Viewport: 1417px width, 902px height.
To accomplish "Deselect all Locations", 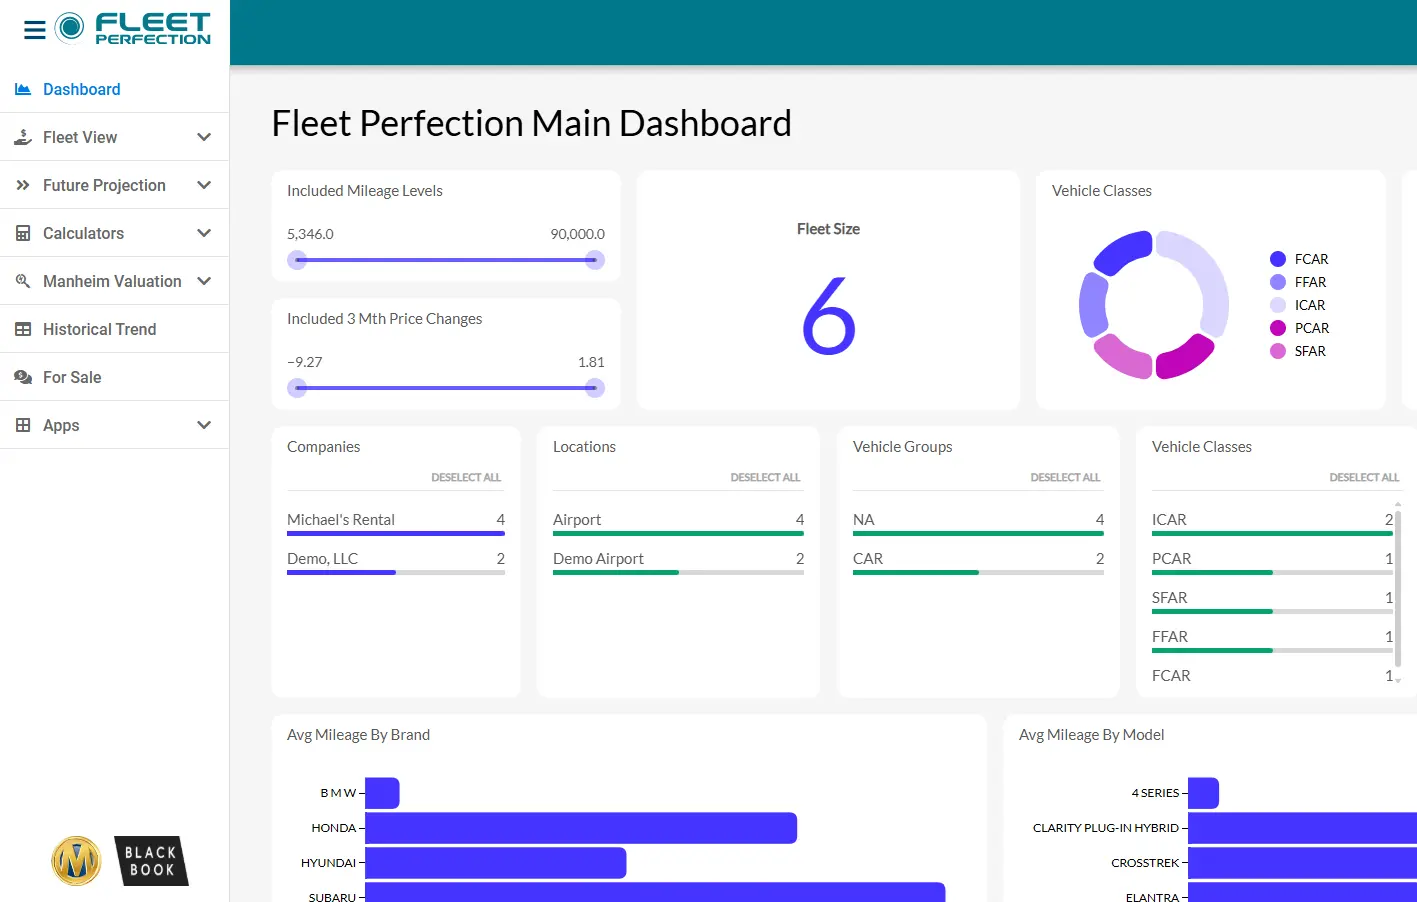I will (765, 477).
